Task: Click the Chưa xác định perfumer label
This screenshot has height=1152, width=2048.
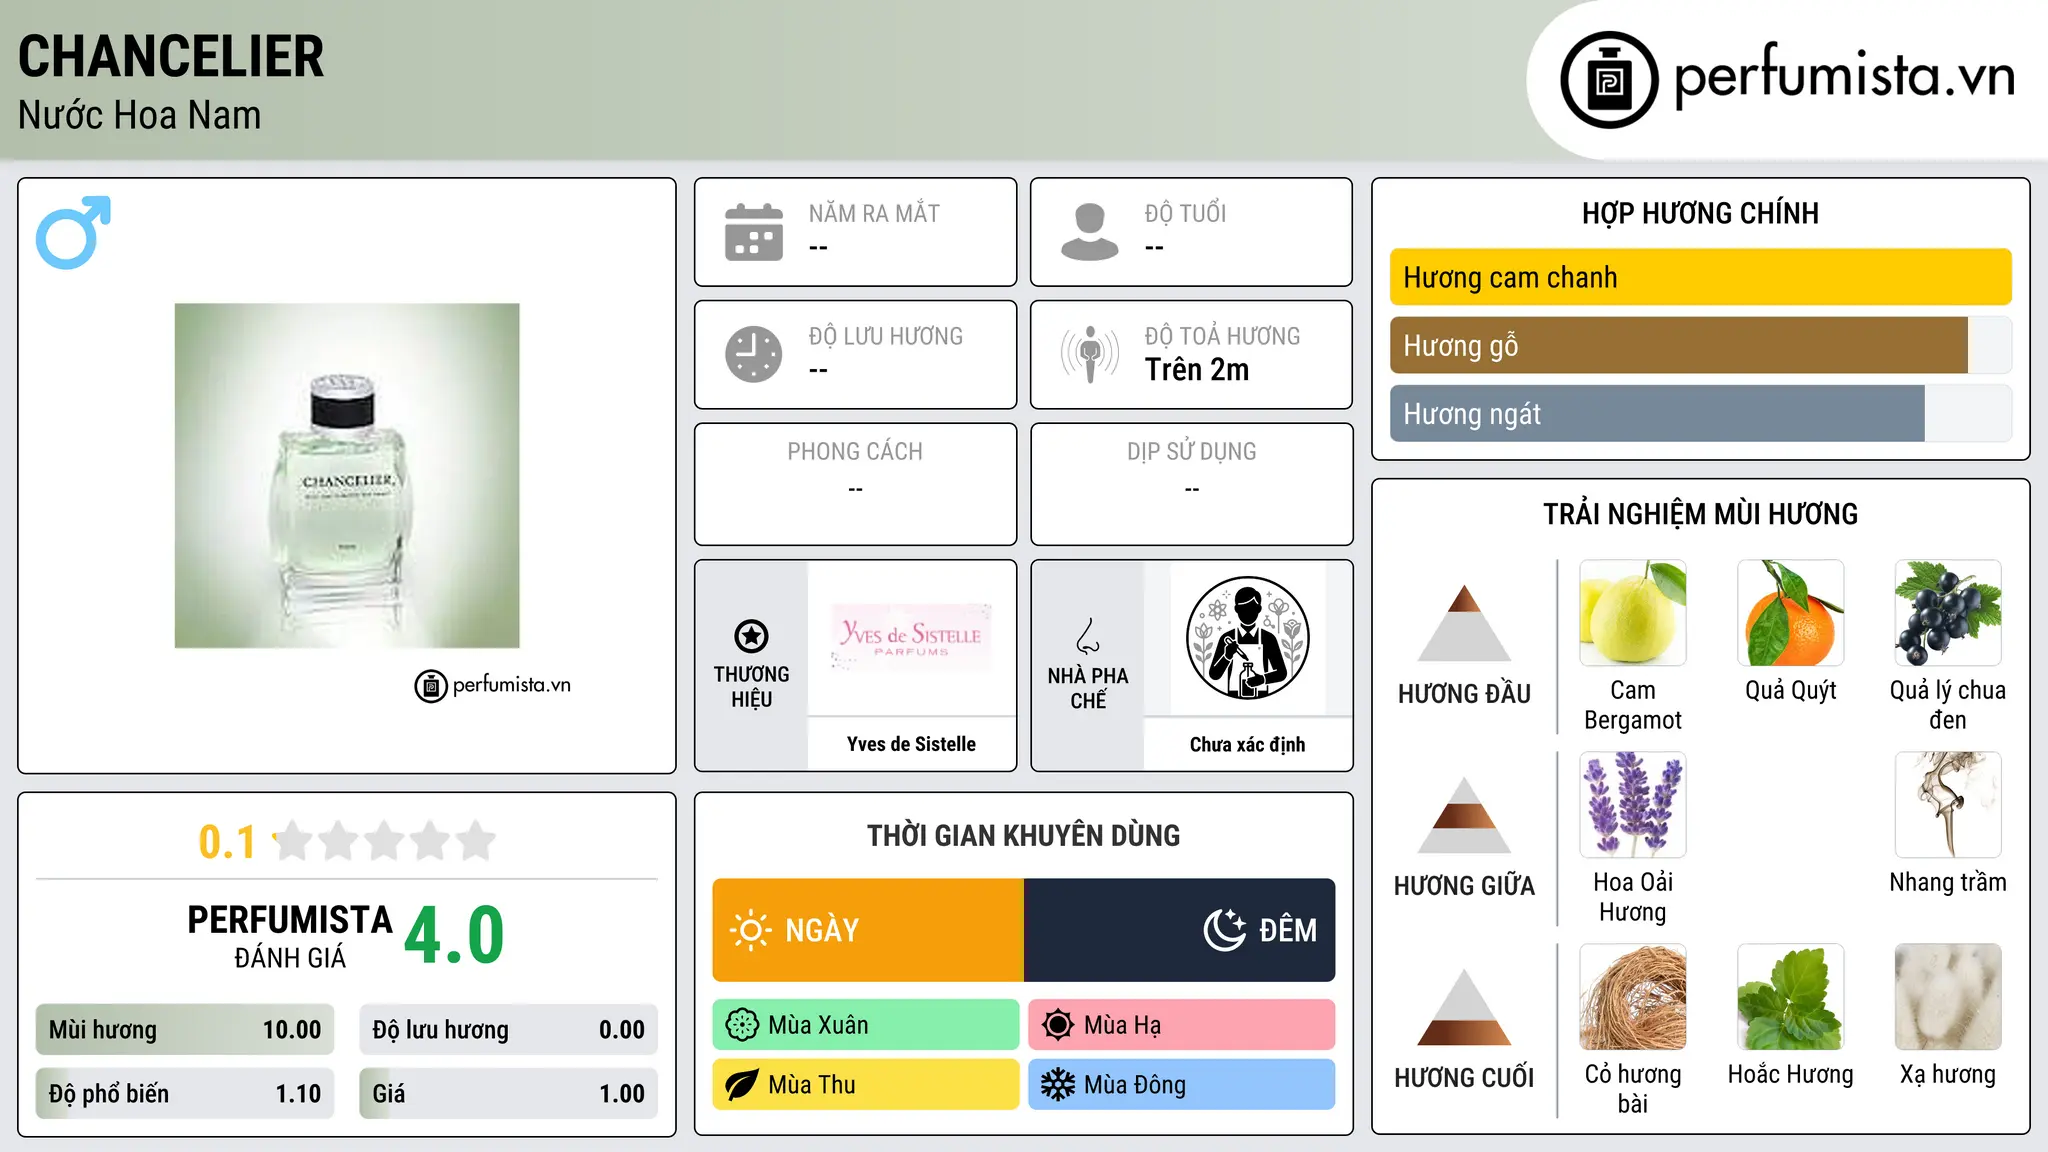Action: pyautogui.click(x=1247, y=744)
